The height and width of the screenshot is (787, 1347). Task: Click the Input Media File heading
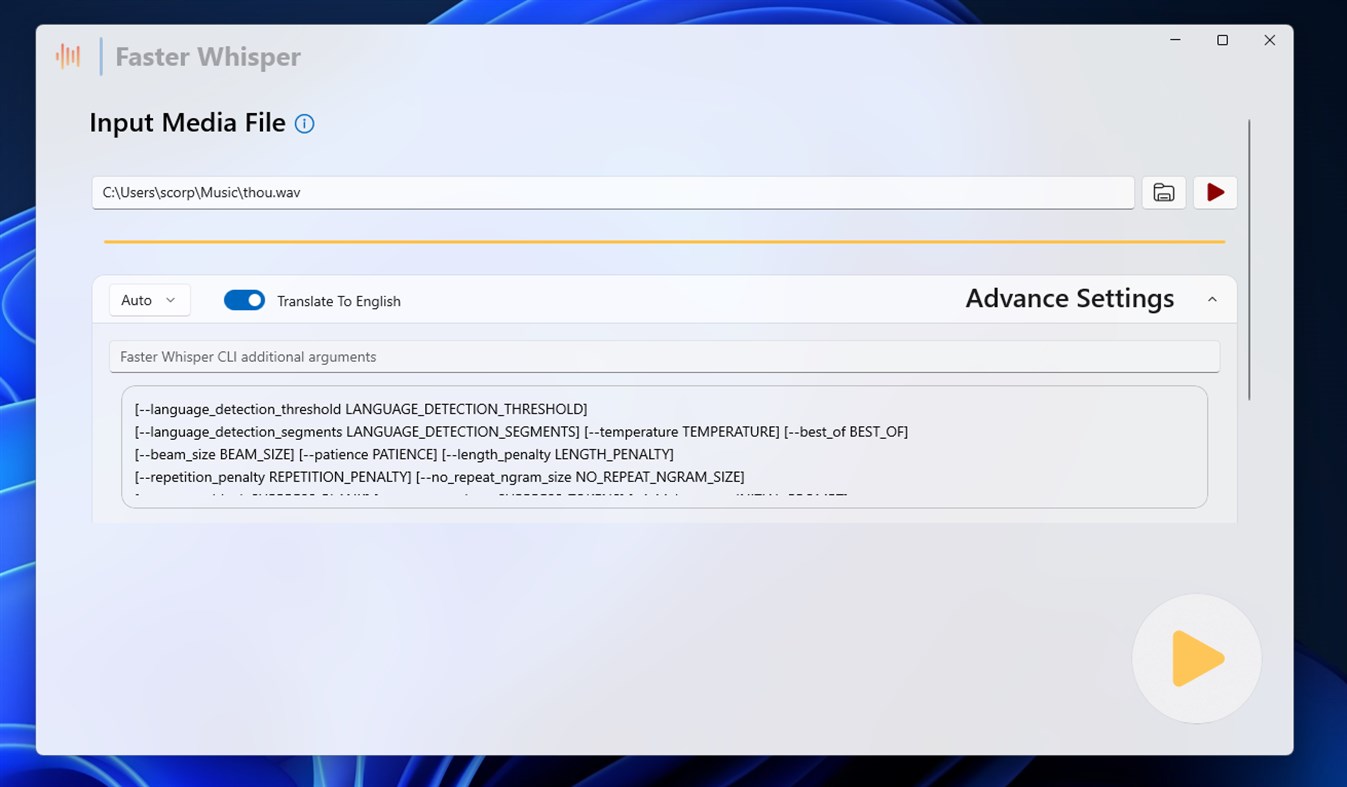[x=187, y=123]
